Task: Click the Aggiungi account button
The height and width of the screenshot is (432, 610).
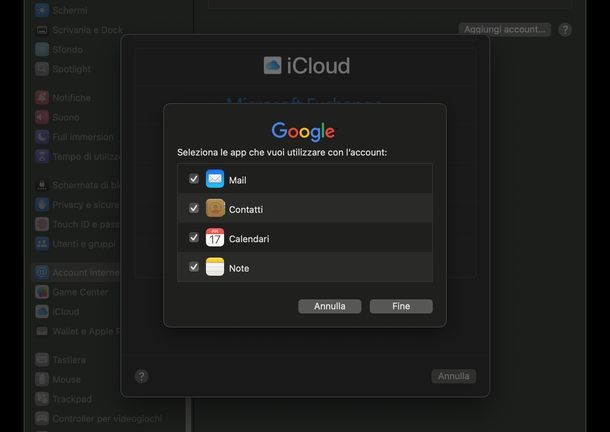Action: coord(505,29)
